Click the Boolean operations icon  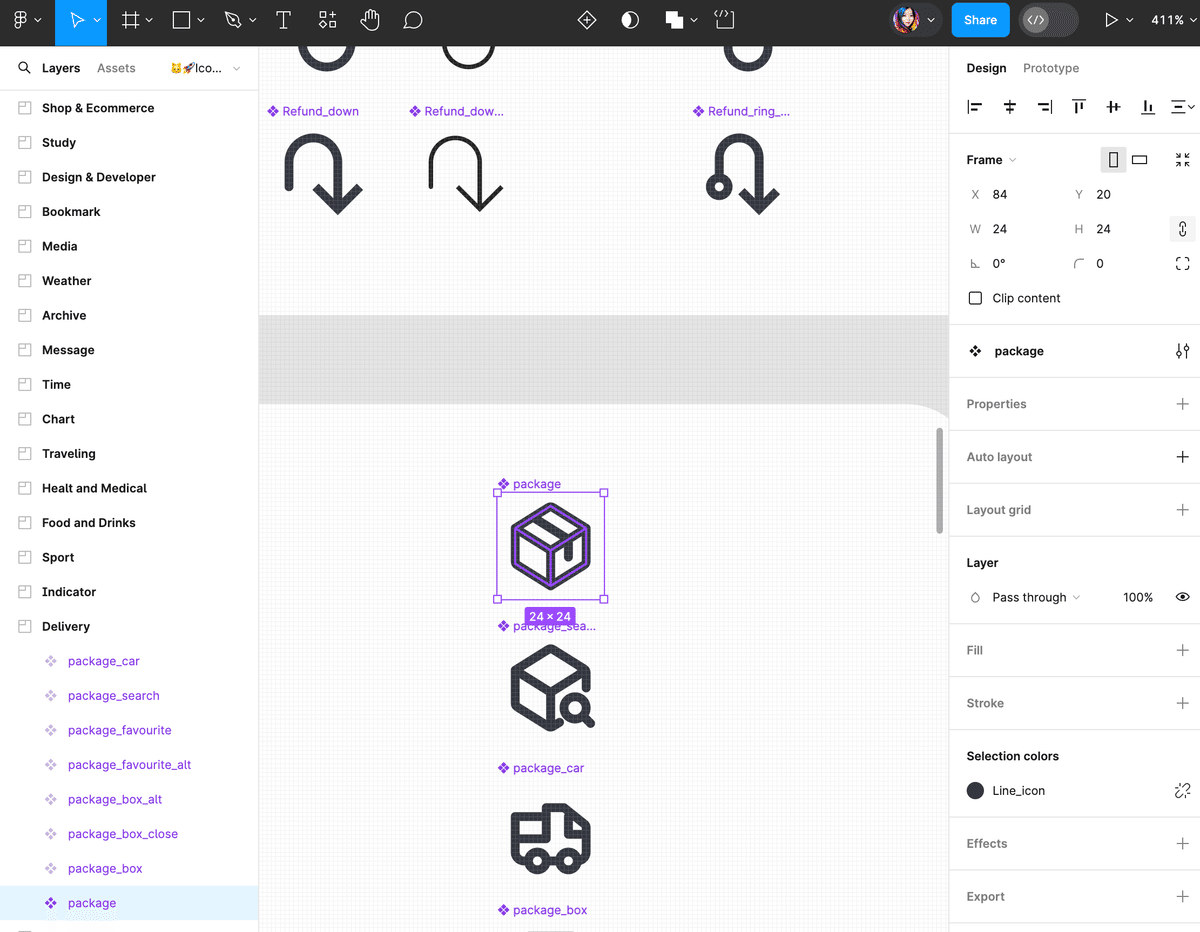tap(675, 20)
